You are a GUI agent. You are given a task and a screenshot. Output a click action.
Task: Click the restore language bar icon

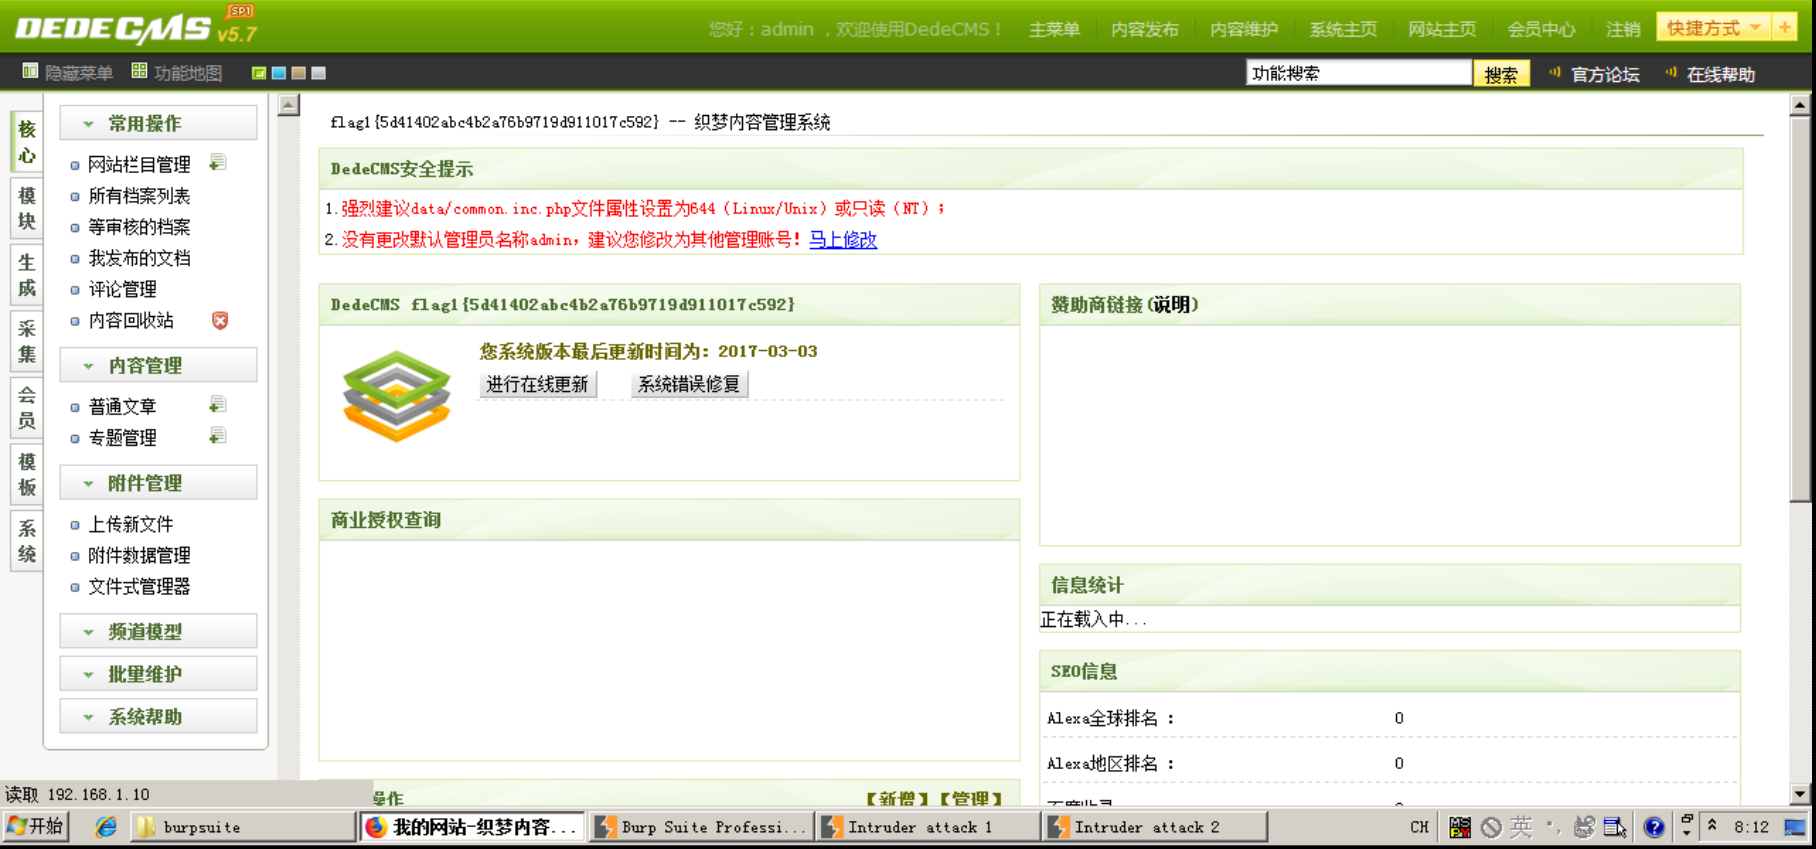(x=1687, y=819)
